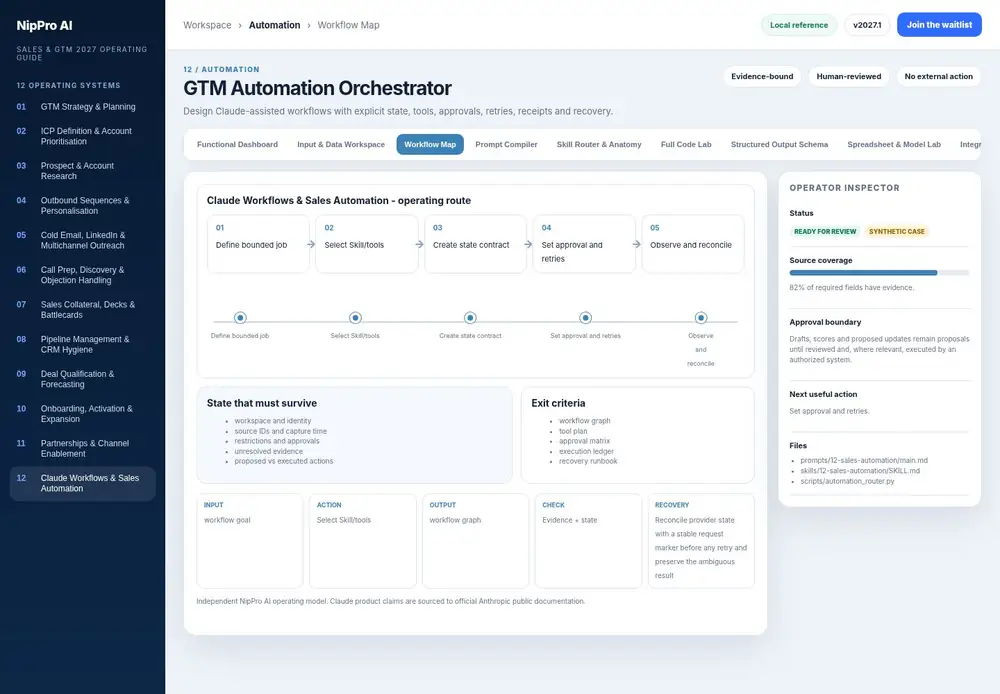The height and width of the screenshot is (694, 1000).
Task: Switch to the Input & Data Workspace tab
Action: (341, 144)
